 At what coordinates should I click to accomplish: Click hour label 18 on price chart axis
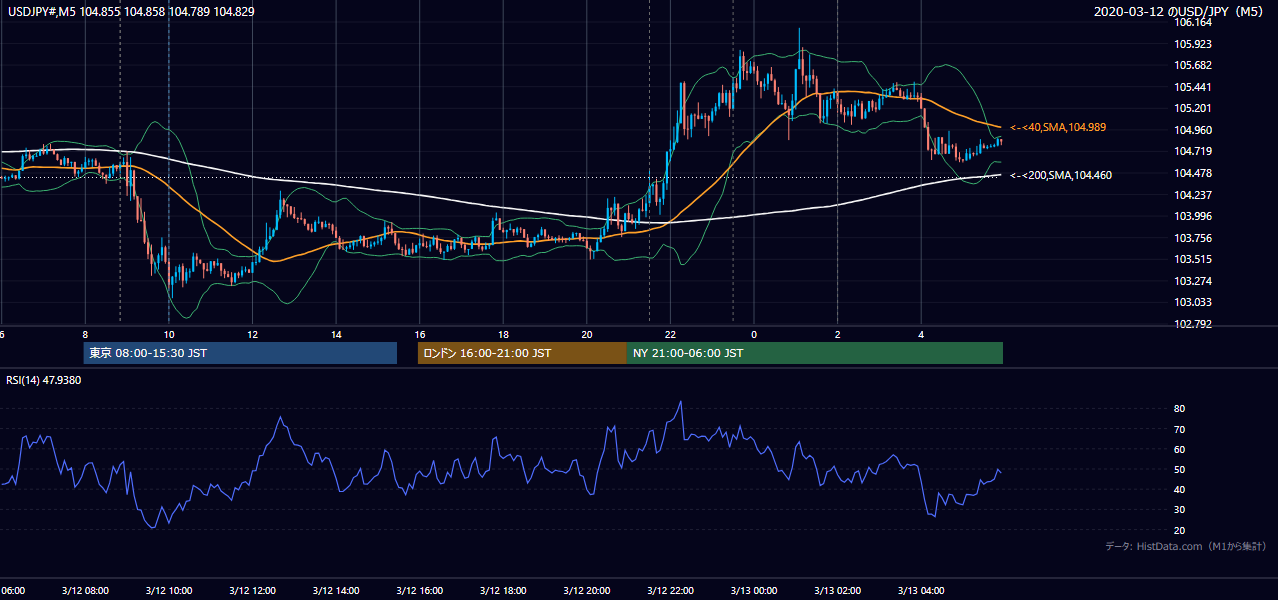503,334
